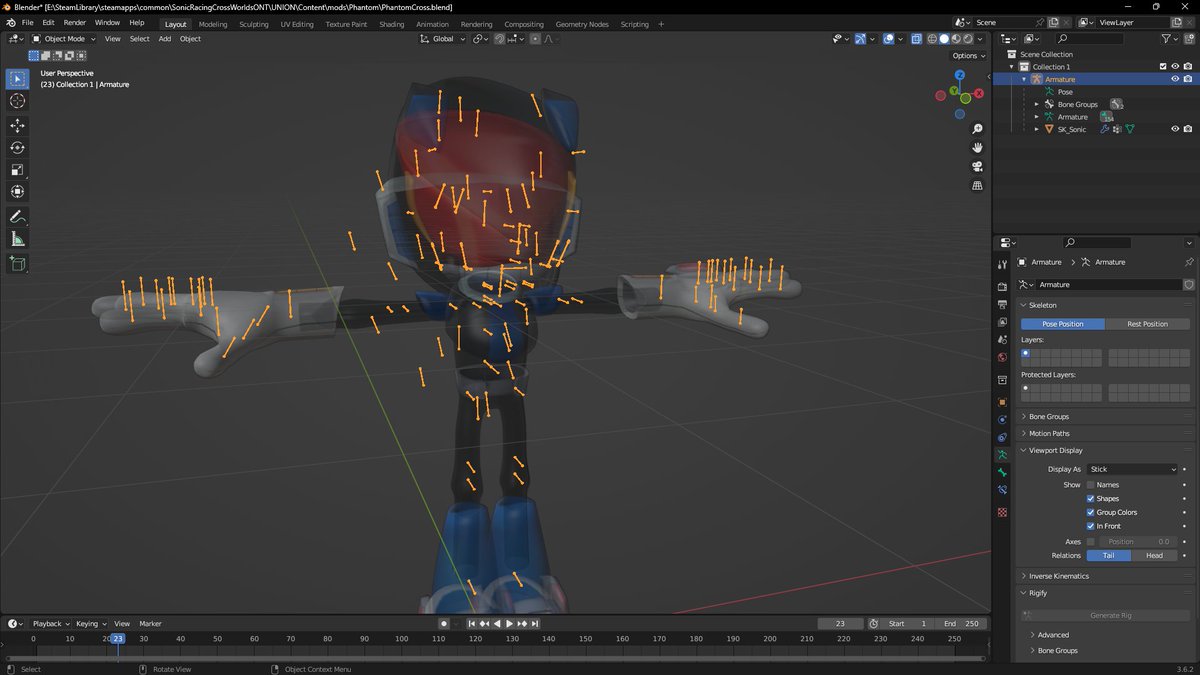Uncheck the Group Colors checkbox
Screen dimensions: 1200x675
coord(1090,512)
